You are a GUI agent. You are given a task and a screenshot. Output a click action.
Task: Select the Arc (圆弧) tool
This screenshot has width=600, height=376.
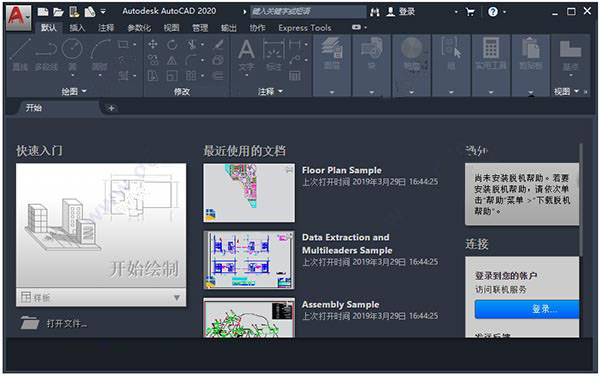100,55
